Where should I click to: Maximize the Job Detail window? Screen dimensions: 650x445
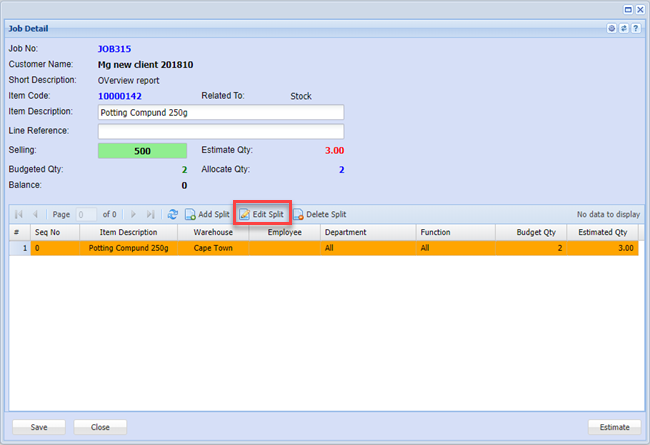tap(628, 8)
